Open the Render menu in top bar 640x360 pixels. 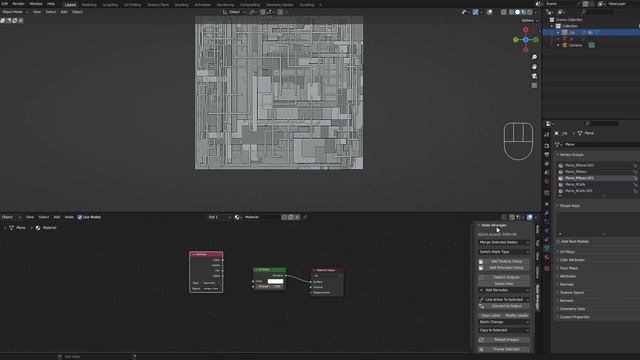(x=18, y=4)
